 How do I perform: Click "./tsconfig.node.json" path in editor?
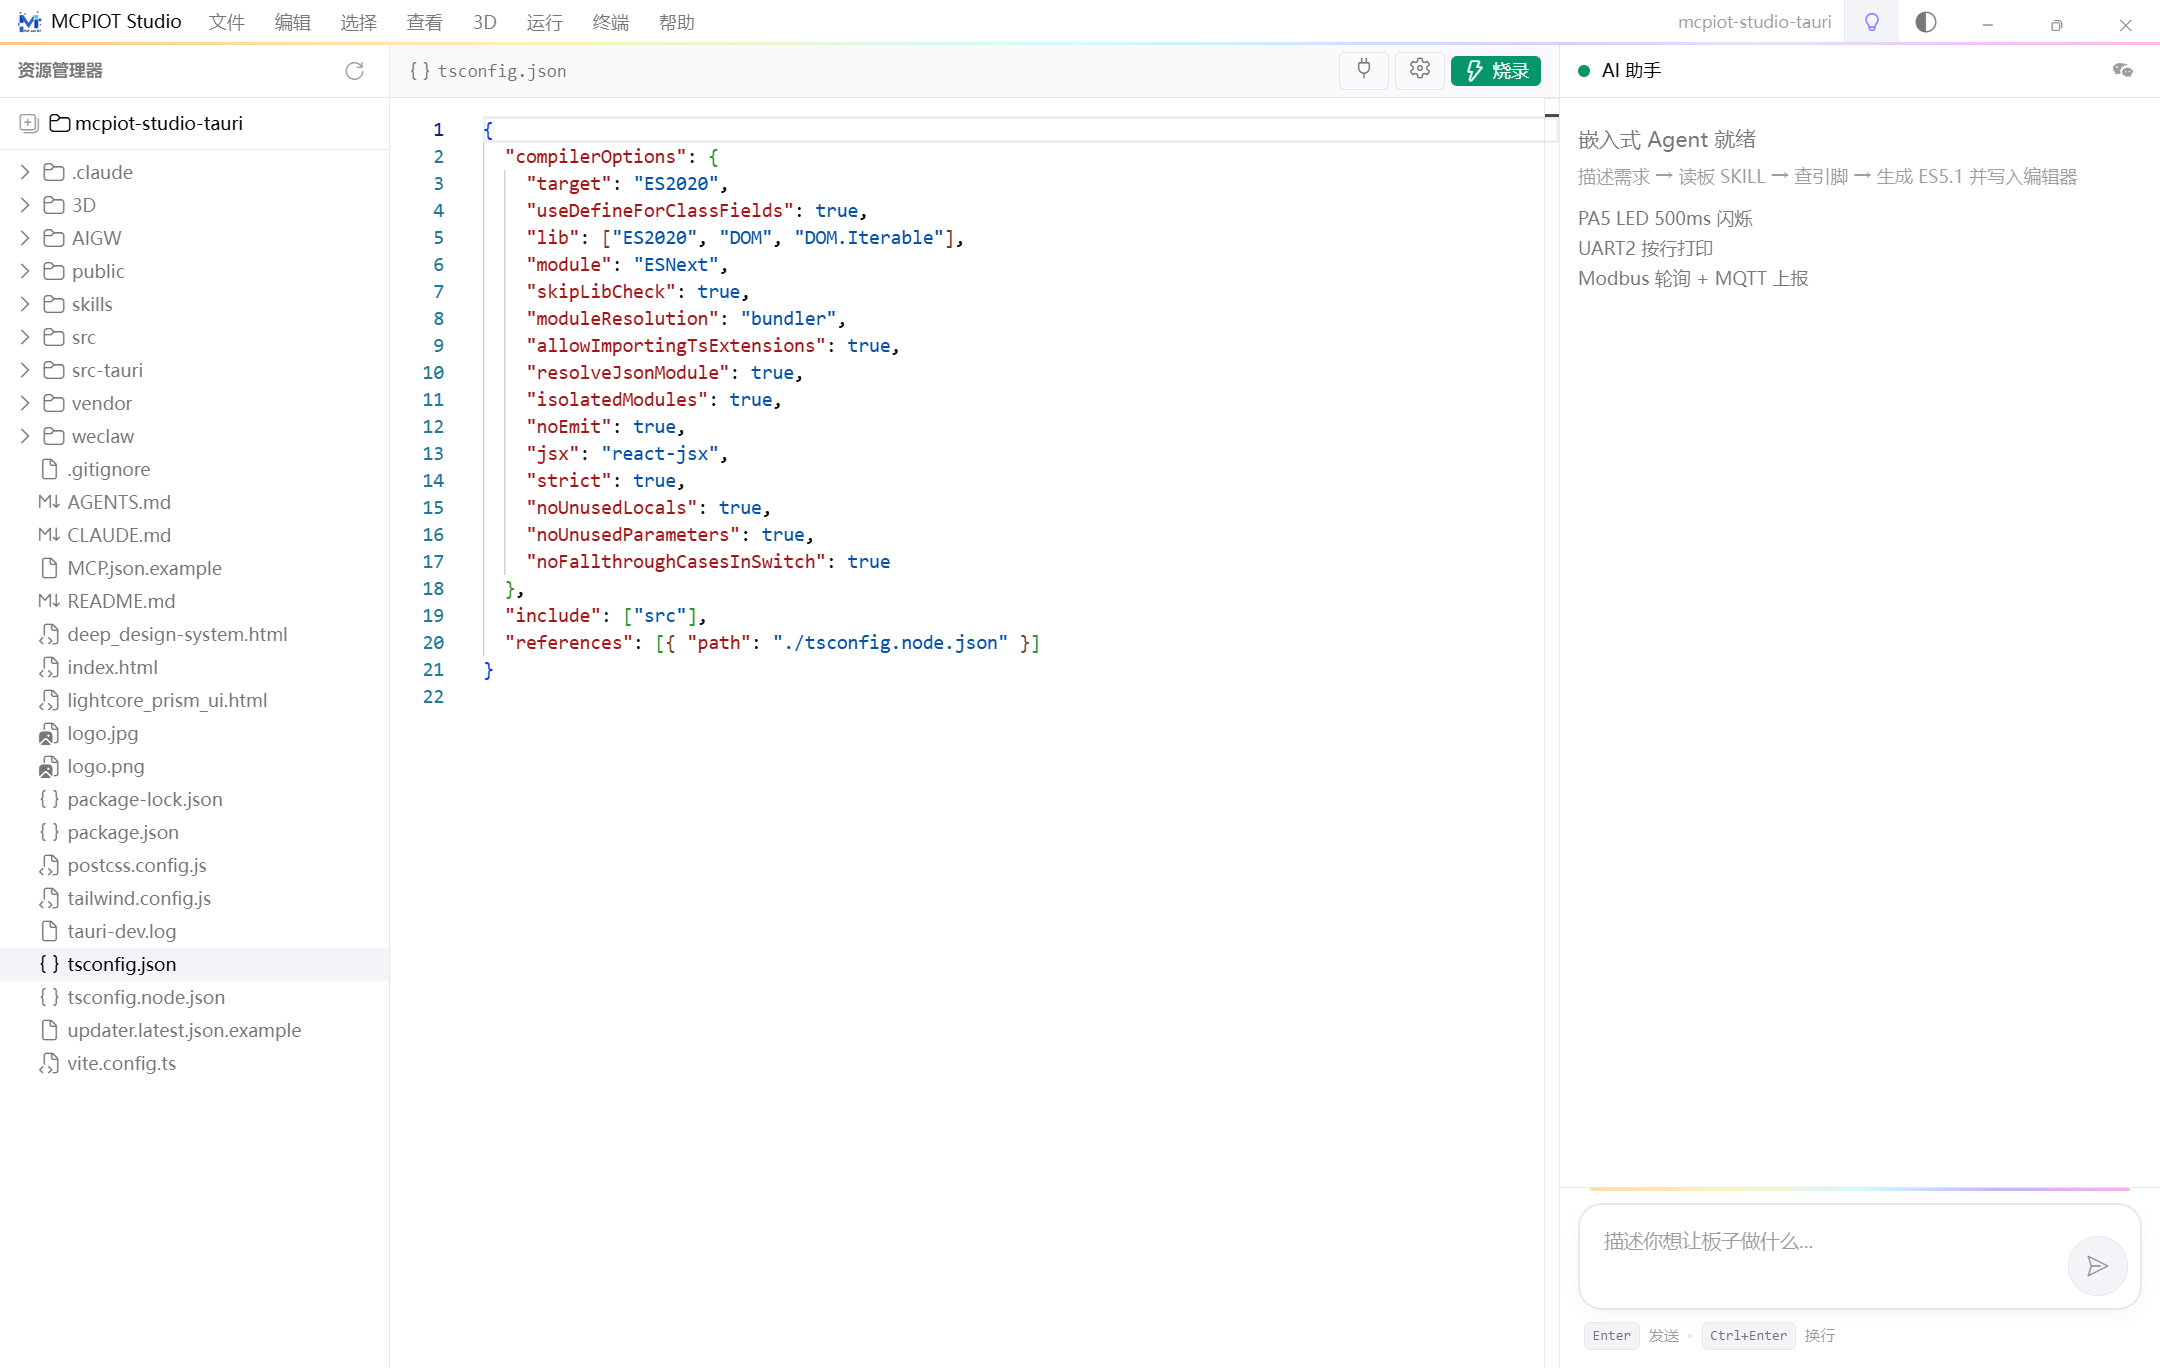pos(890,643)
